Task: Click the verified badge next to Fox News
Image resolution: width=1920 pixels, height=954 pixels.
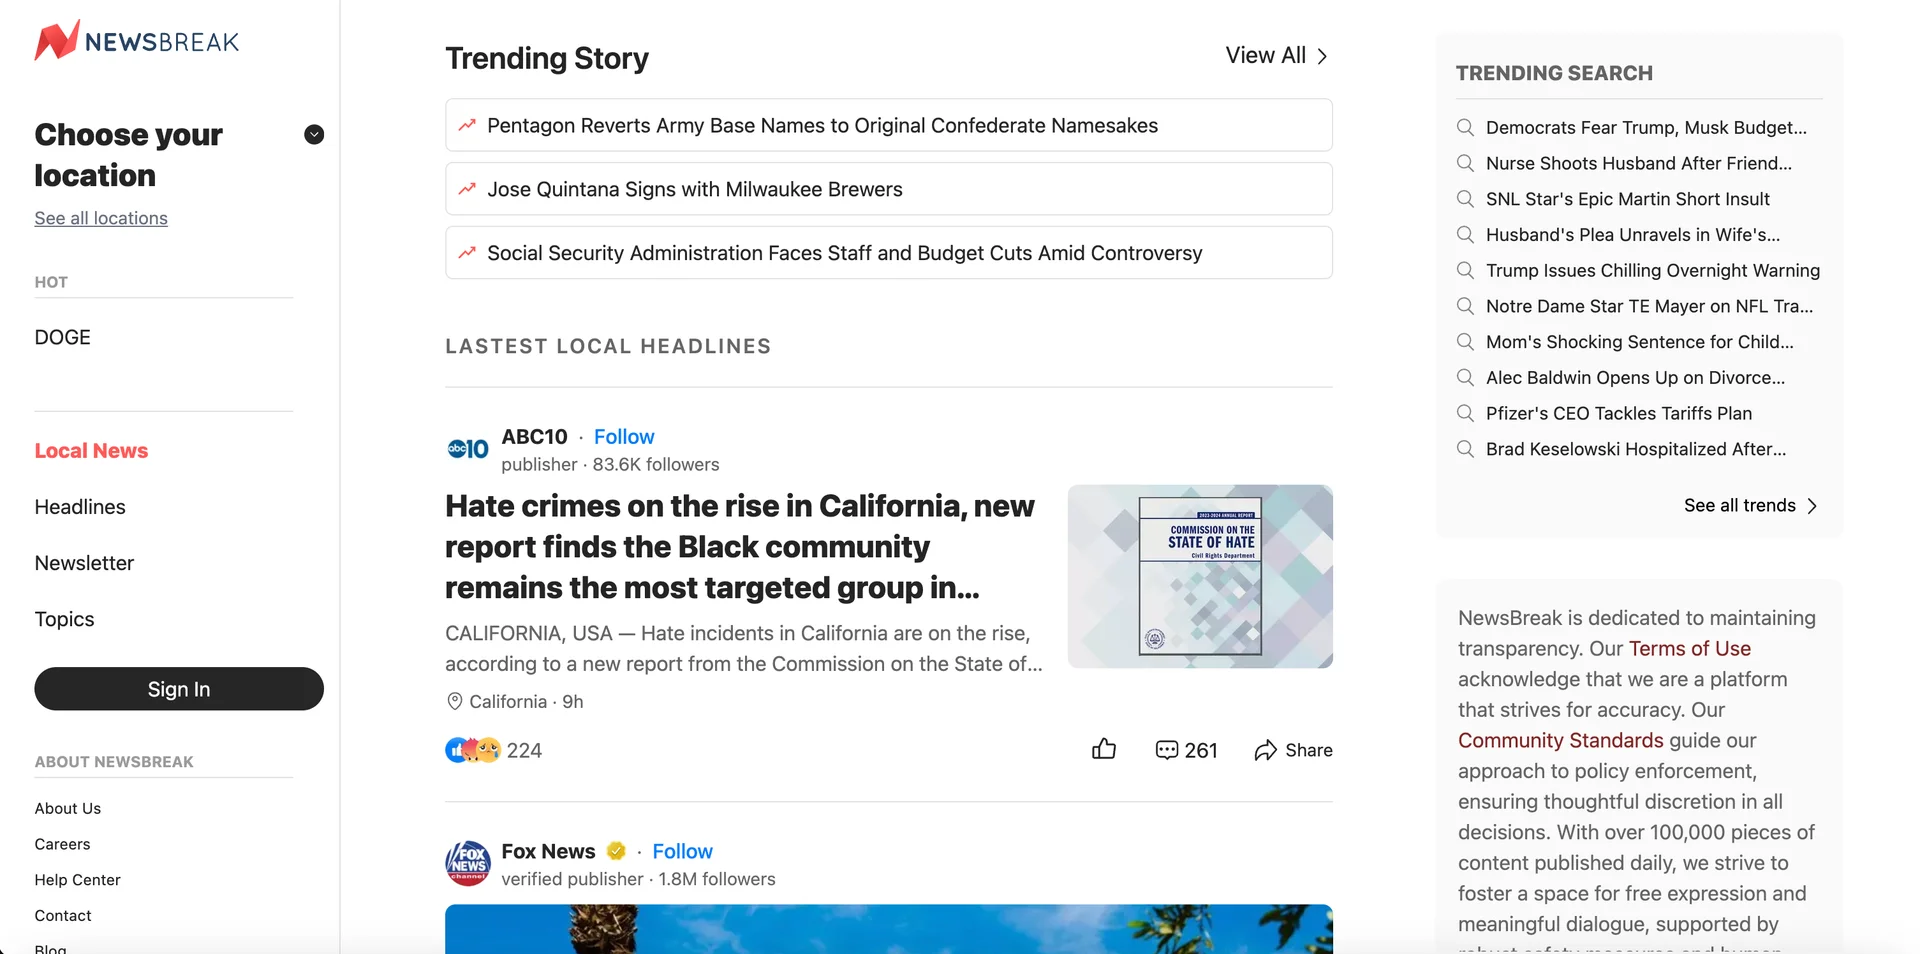Action: point(616,851)
